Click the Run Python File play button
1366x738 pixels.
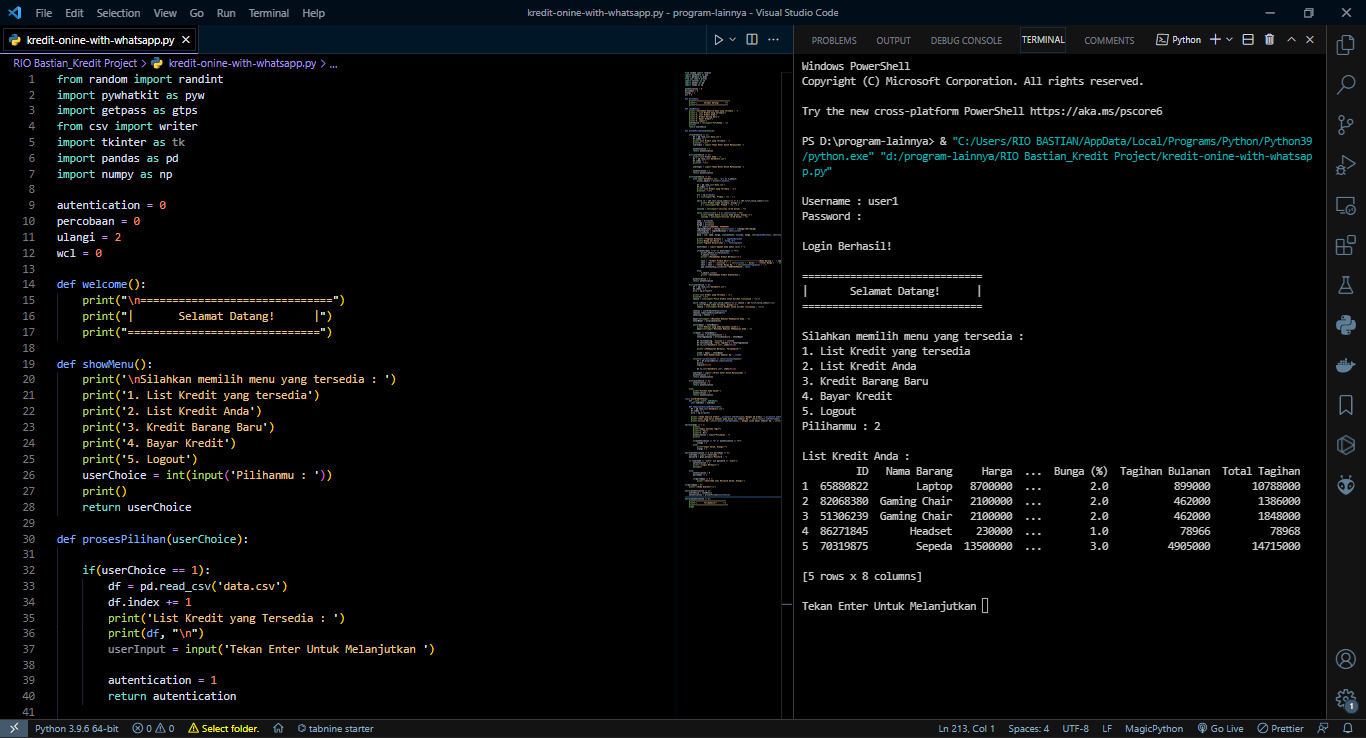pyautogui.click(x=717, y=40)
